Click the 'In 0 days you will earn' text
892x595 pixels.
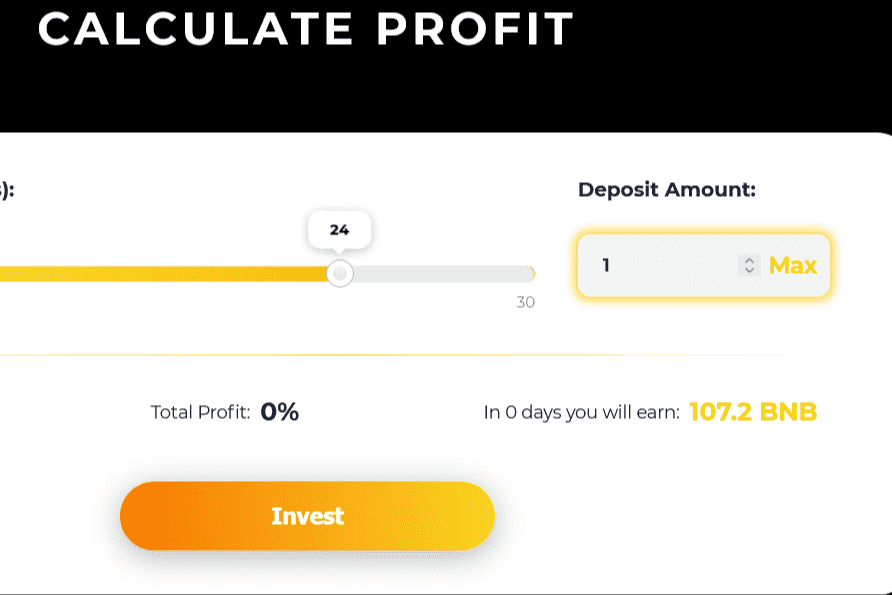581,412
